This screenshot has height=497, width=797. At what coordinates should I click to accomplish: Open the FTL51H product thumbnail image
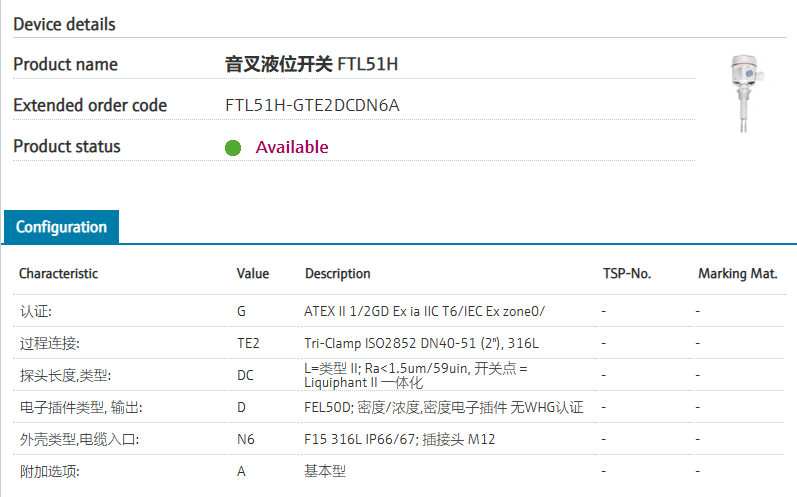point(747,93)
